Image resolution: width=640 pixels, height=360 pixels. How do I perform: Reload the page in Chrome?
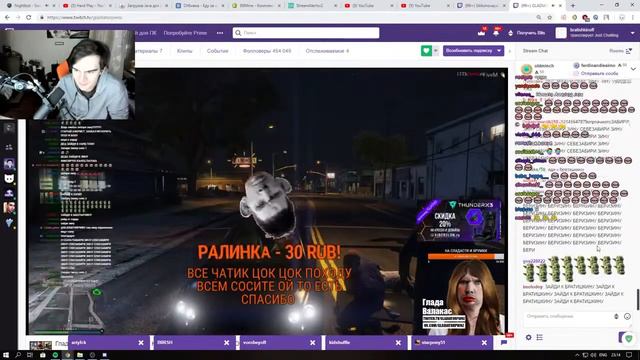pos(29,18)
